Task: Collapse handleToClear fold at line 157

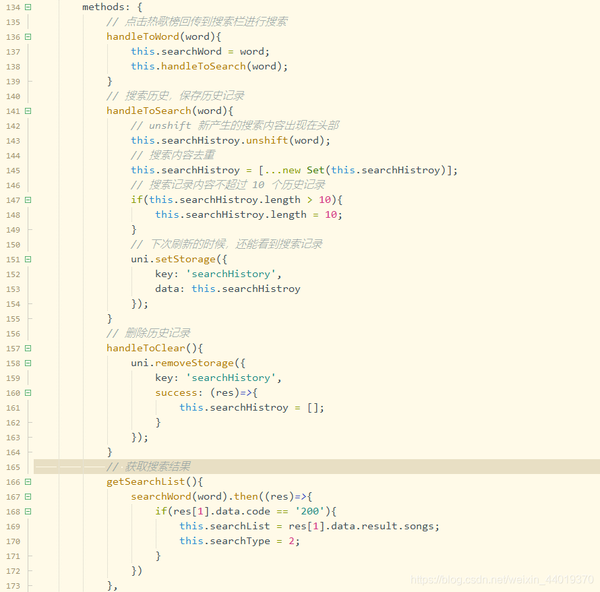Action: click(x=28, y=348)
